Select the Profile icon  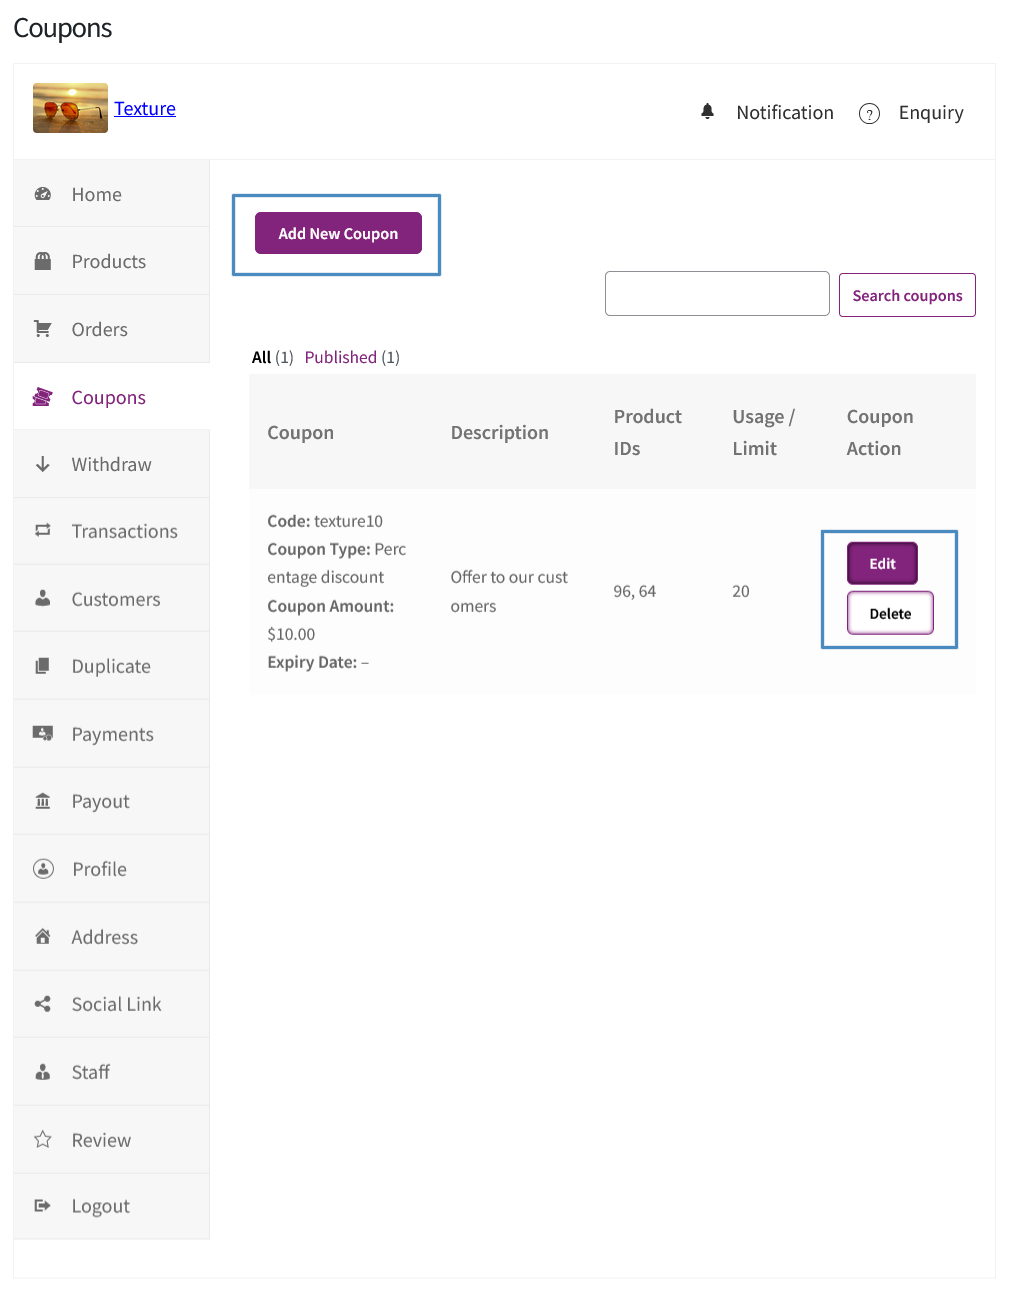pyautogui.click(x=43, y=868)
